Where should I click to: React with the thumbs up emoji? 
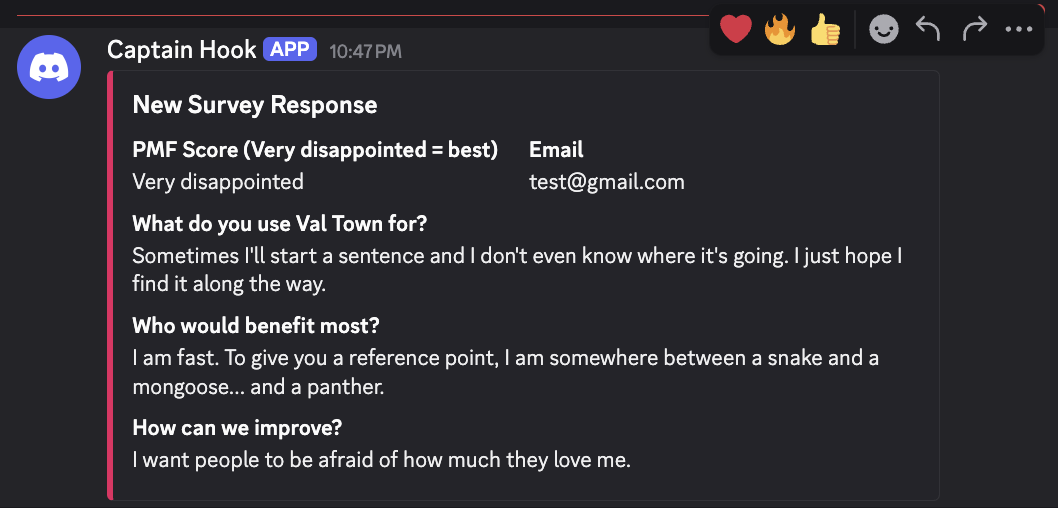tap(825, 30)
